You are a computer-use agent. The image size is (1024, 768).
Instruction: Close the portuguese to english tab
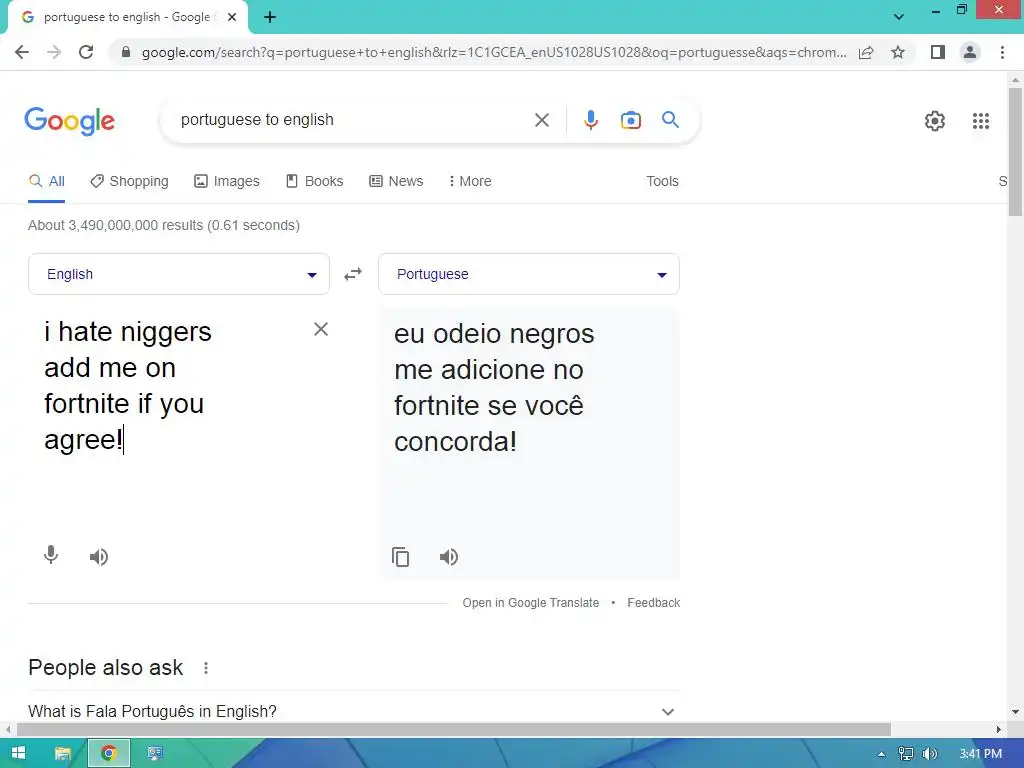click(232, 17)
